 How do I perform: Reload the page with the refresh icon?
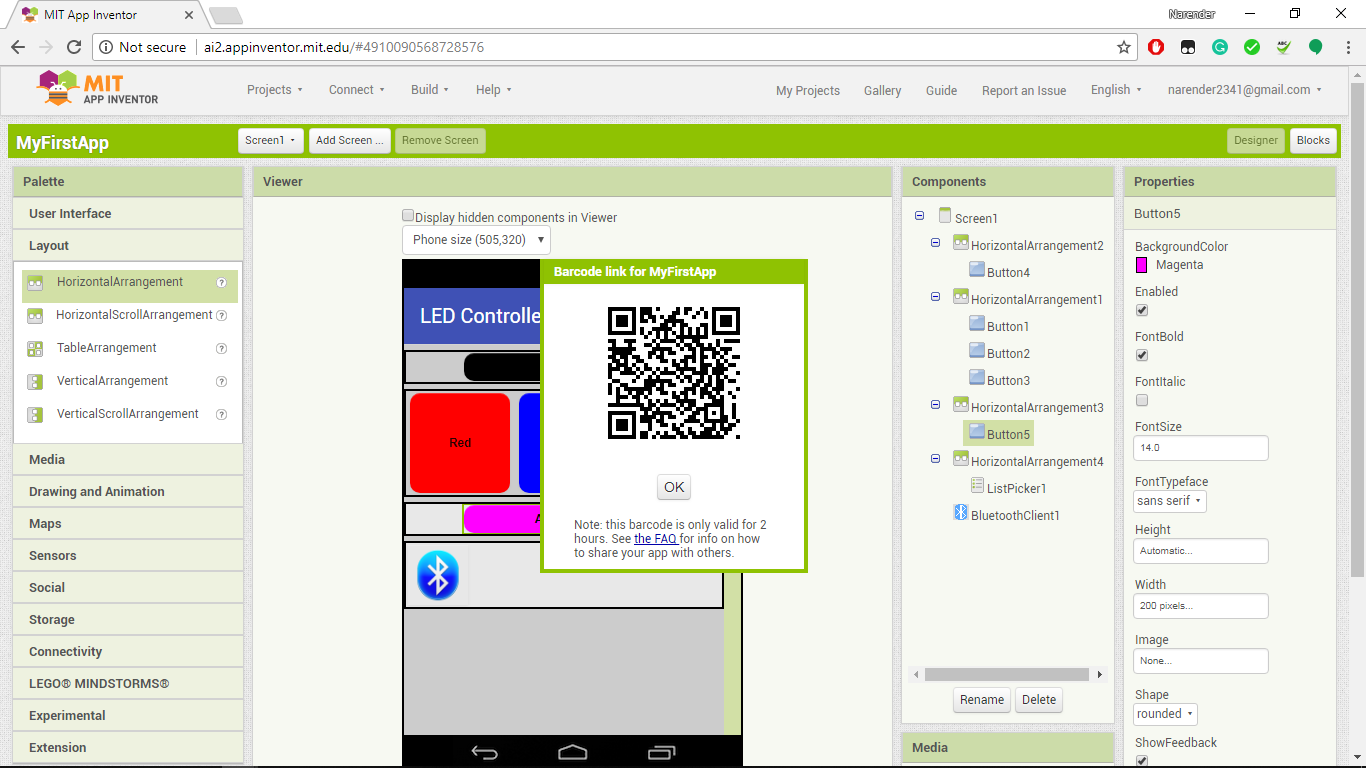click(x=74, y=47)
